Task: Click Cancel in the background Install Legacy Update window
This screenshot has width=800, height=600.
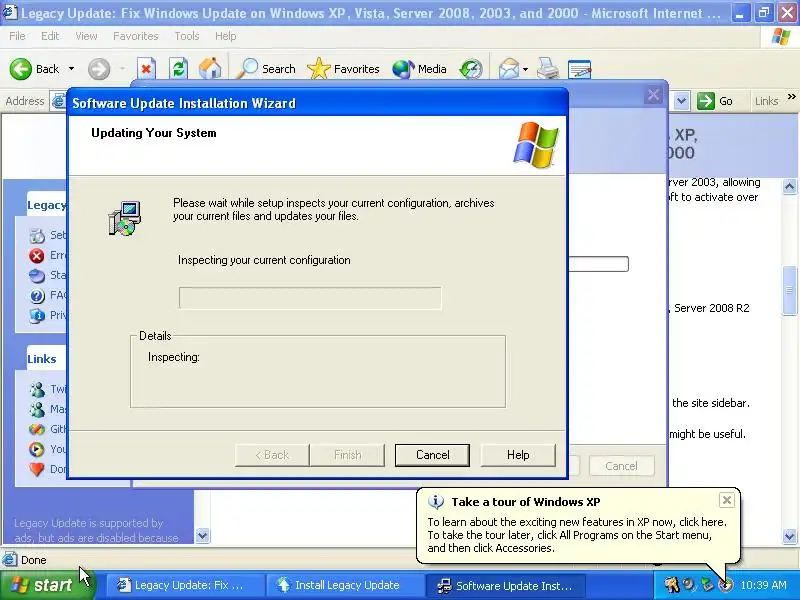Action: click(621, 466)
